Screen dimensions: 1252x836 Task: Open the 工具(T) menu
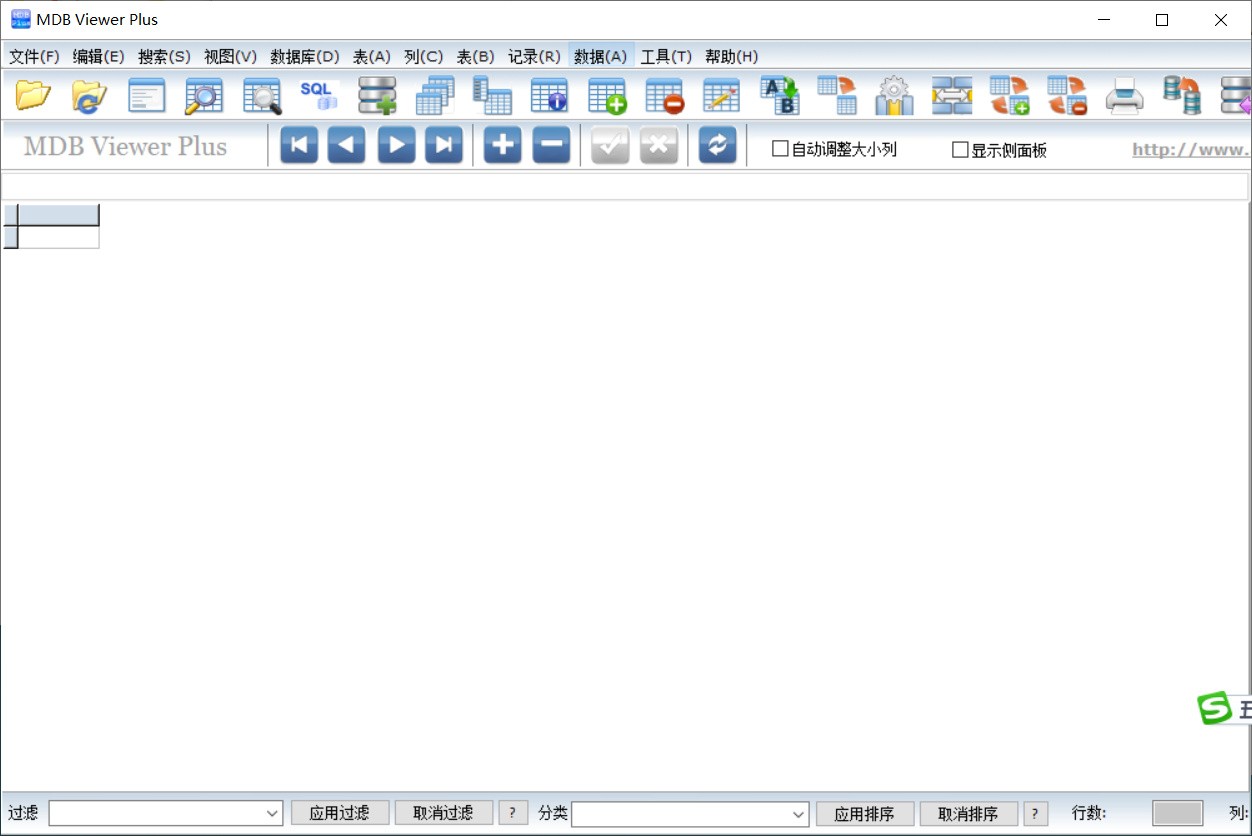[666, 56]
